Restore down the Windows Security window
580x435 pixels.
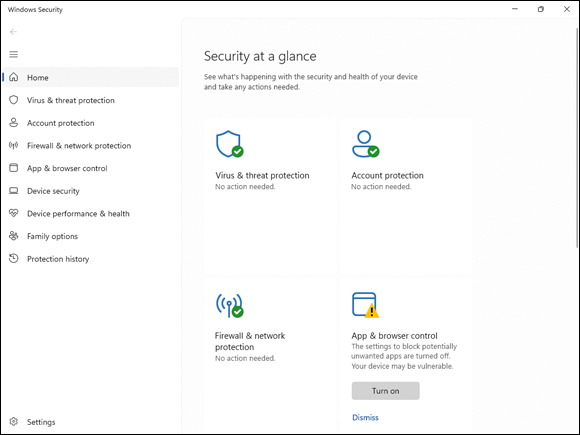541,9
